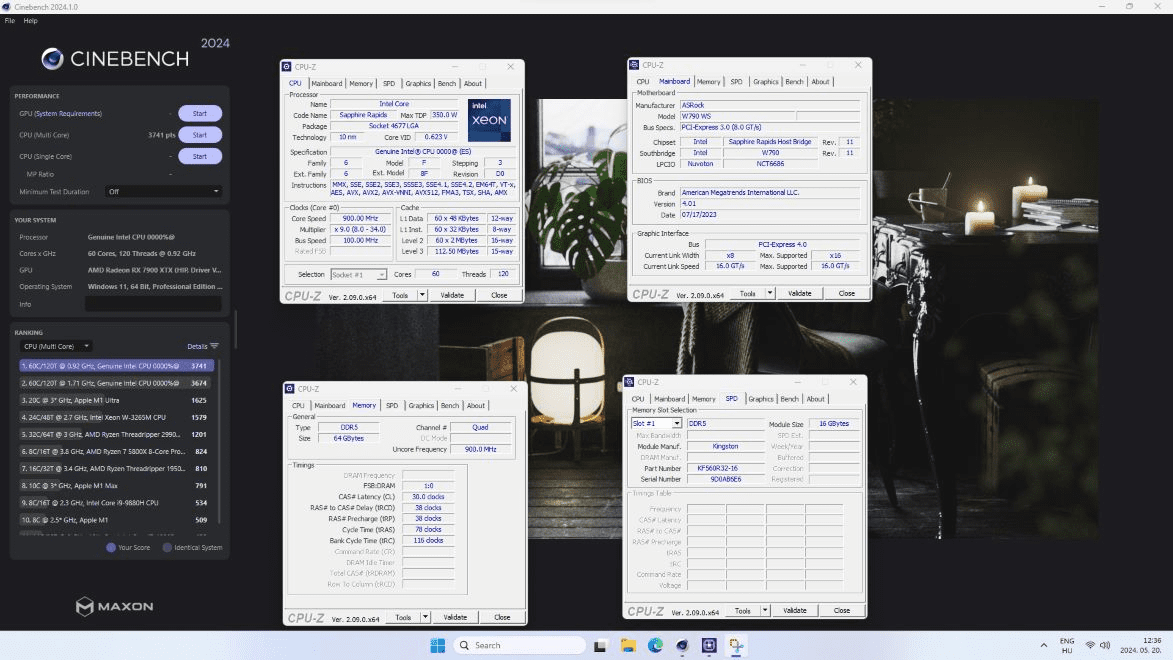The width and height of the screenshot is (1173, 660).
Task: Click the Intel Xeon logo in CPU-Z
Action: (489, 120)
